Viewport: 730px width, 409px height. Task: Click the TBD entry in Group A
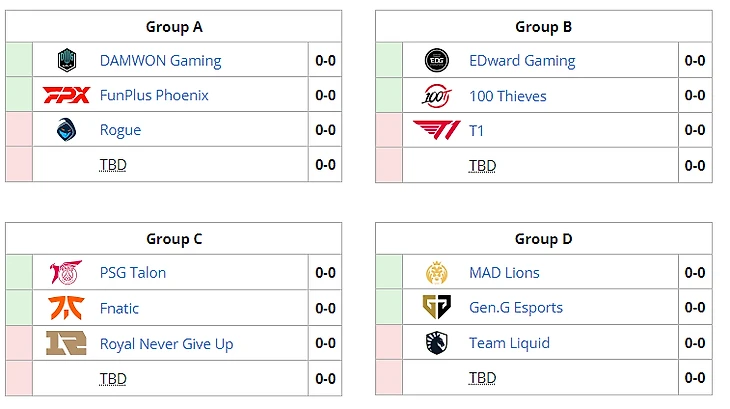[x=113, y=165]
